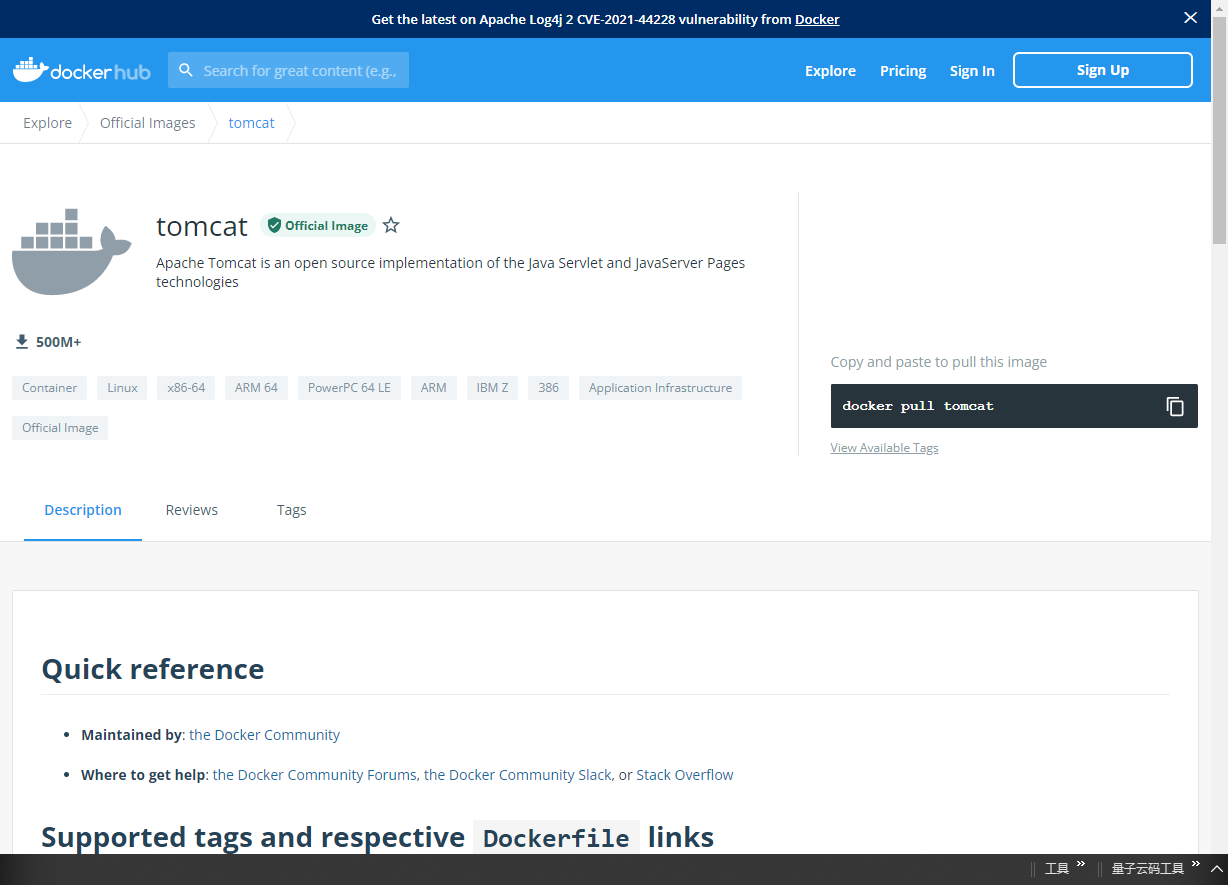
Task: Select the 386 tag chip
Action: [x=549, y=388]
